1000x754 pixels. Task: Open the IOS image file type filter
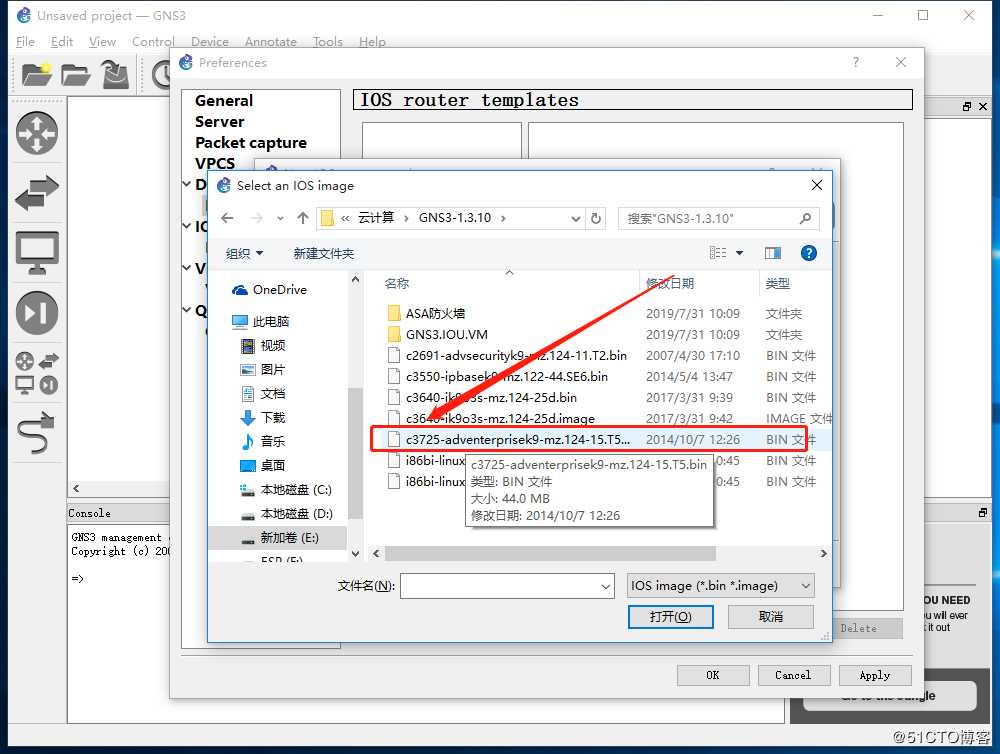coord(721,586)
